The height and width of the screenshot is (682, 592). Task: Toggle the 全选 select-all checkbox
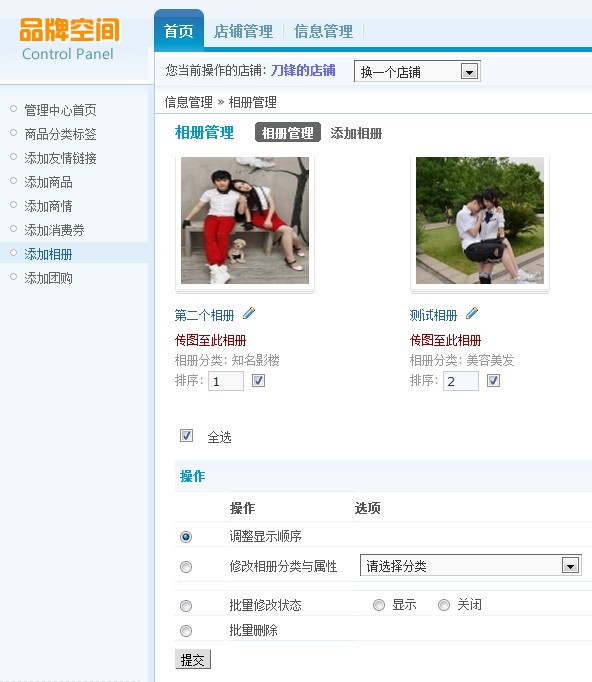click(x=186, y=435)
